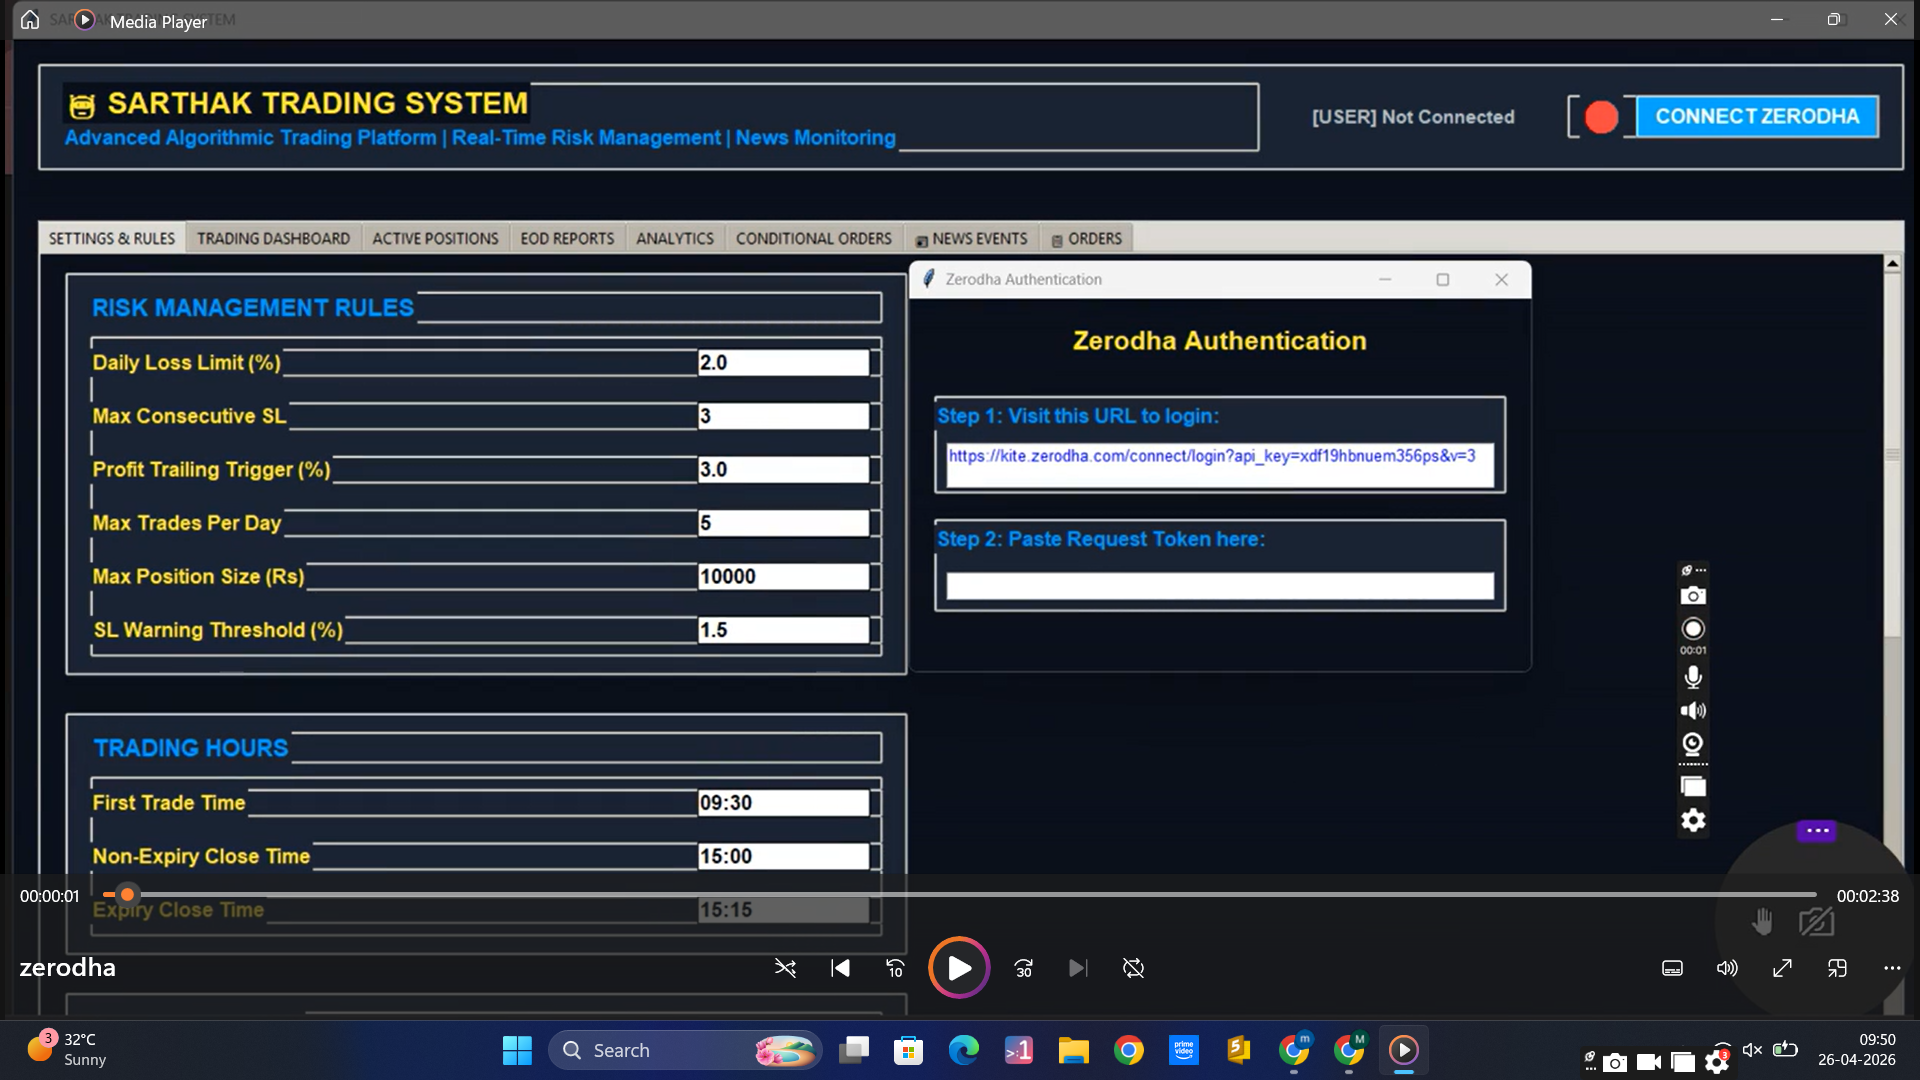Screen dimensions: 1920x1080
Task: Play the zerodha video
Action: 959,968
